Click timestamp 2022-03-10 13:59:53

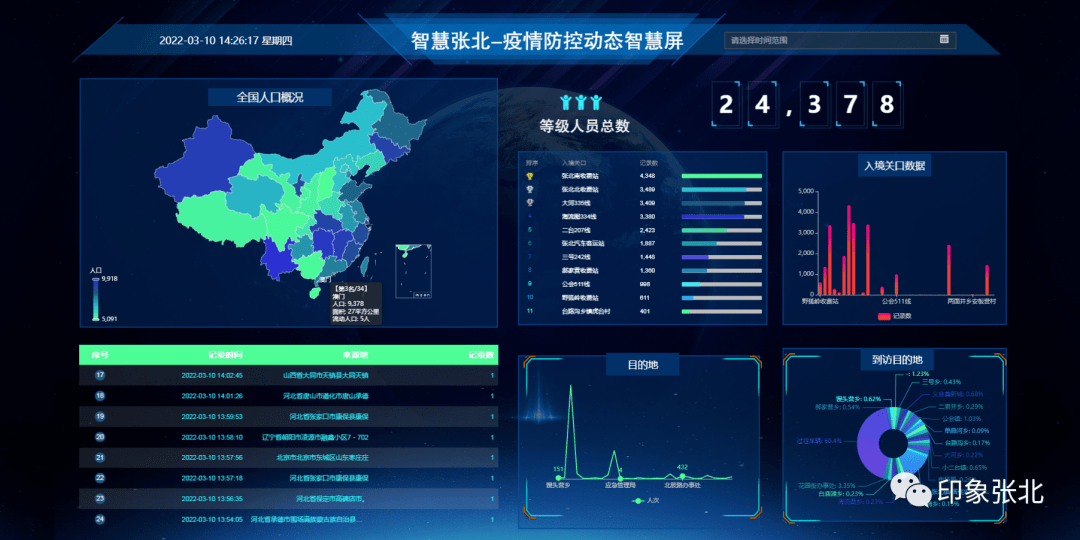pyautogui.click(x=212, y=417)
